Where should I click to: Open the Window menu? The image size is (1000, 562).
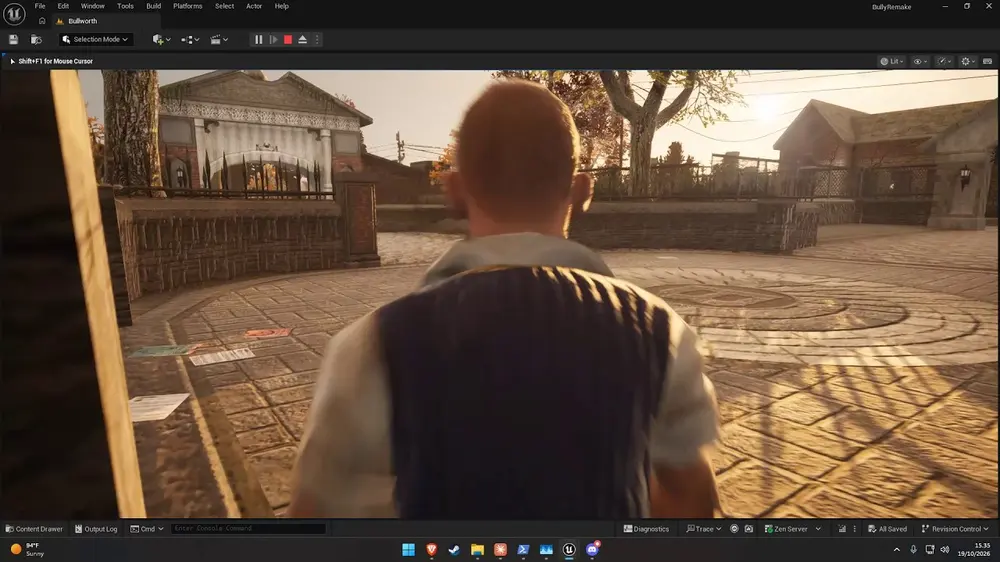[92, 6]
